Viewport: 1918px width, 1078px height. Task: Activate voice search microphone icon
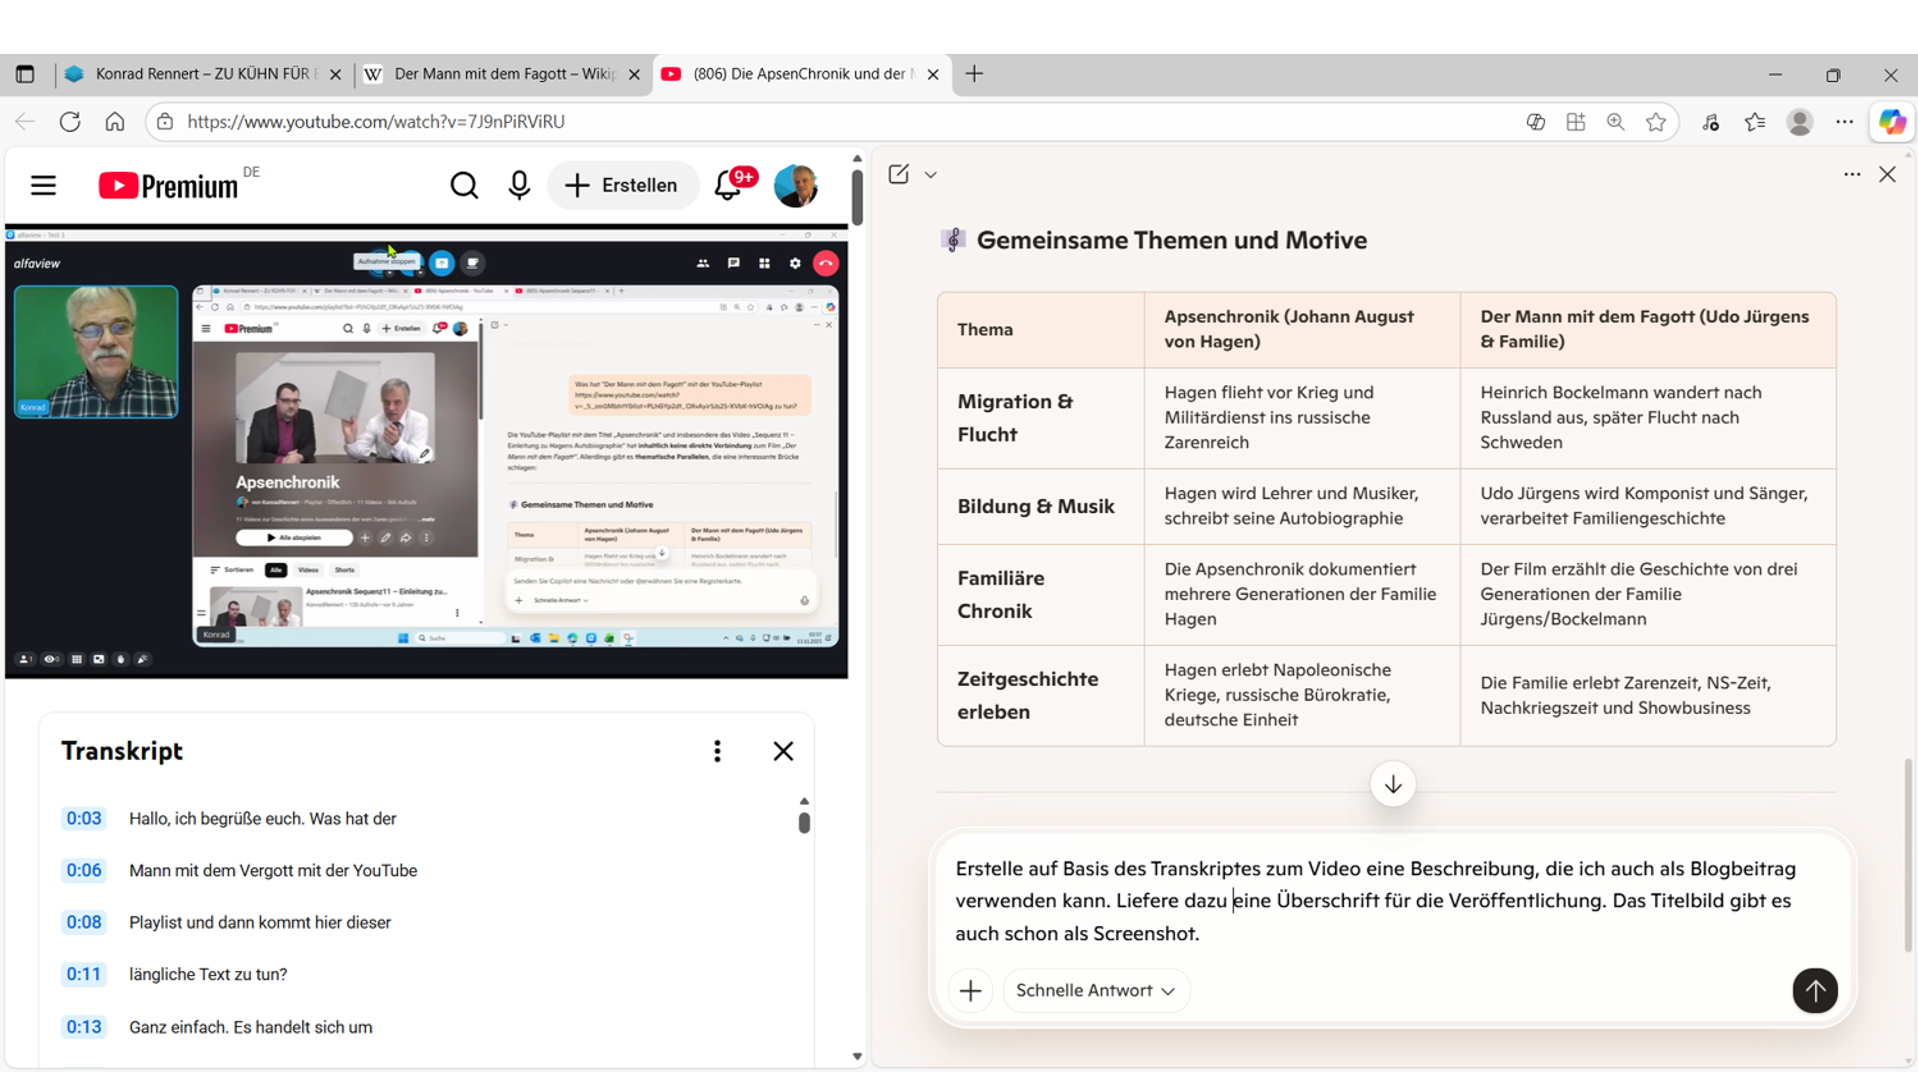[519, 186]
